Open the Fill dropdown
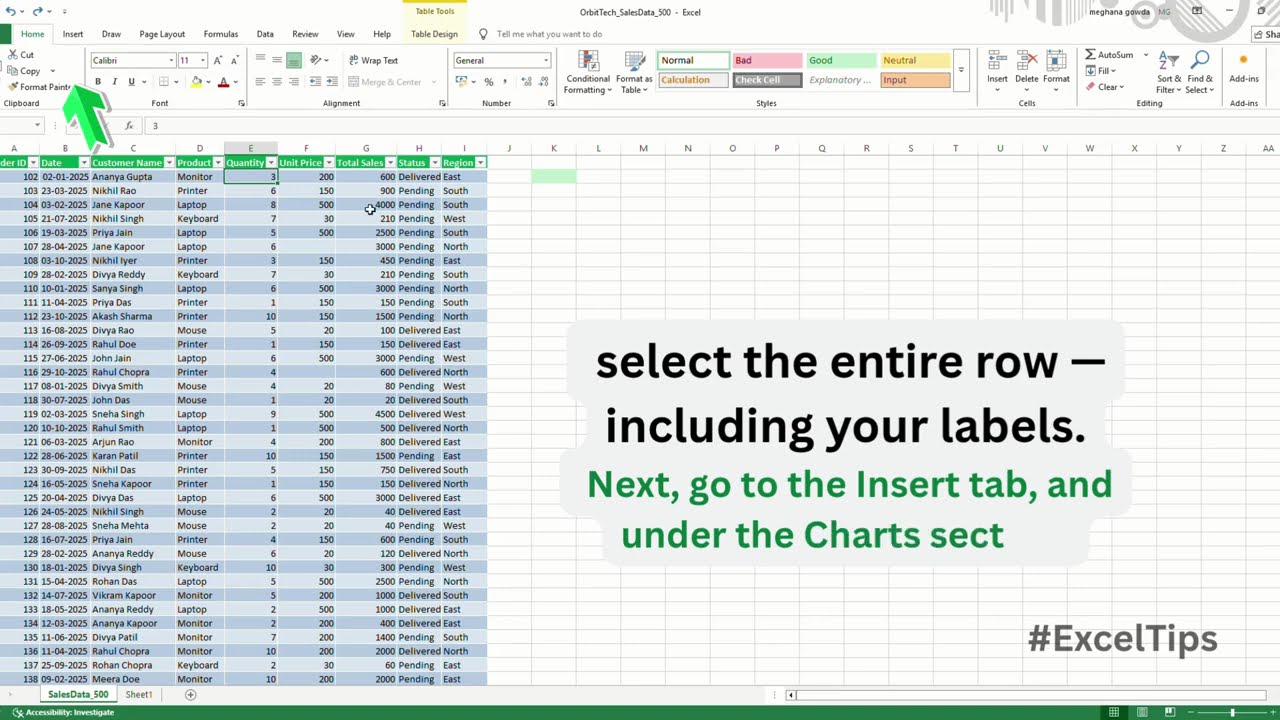Image resolution: width=1280 pixels, height=720 pixels. [x=1101, y=71]
